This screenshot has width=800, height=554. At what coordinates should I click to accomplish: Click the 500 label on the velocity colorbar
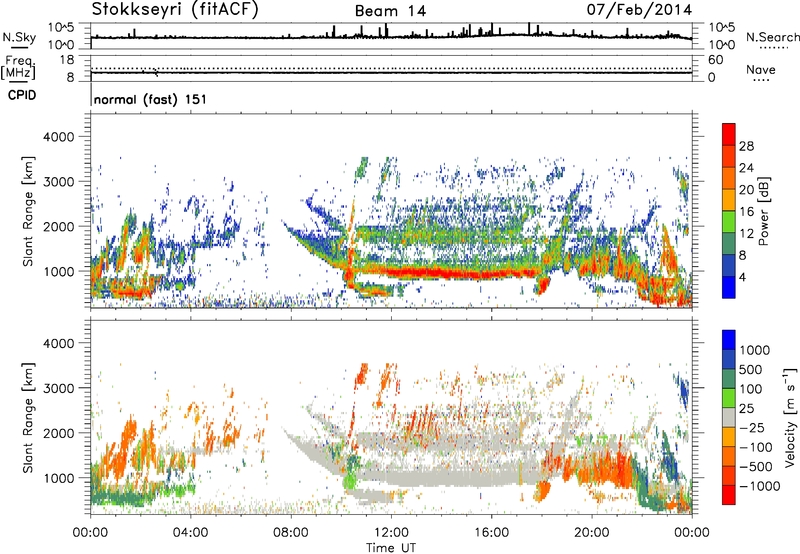tap(751, 370)
